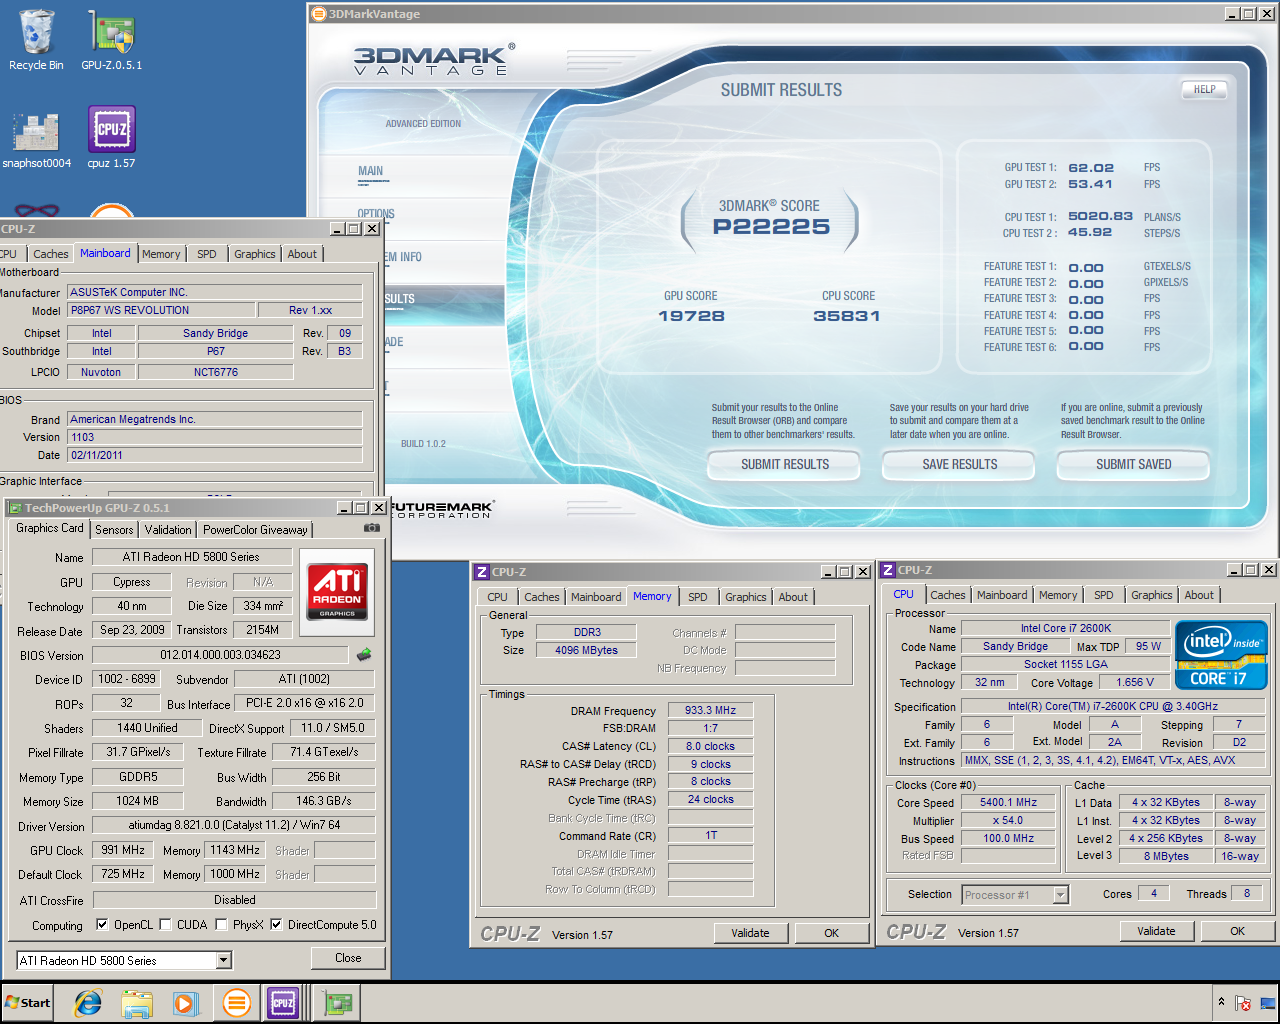The height and width of the screenshot is (1024, 1280).
Task: Click the HELP button in 3DMark Vantage
Action: click(1204, 89)
